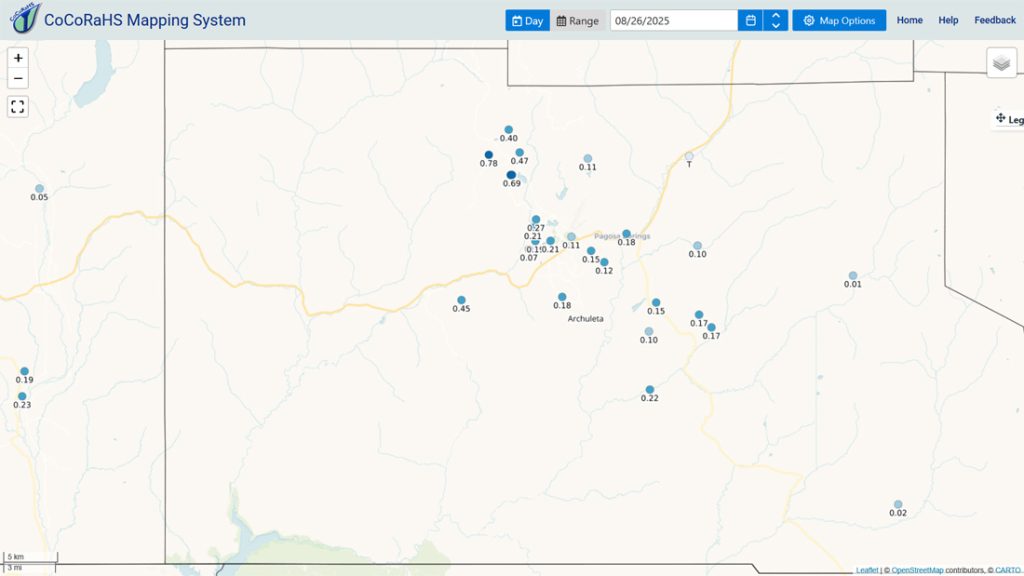This screenshot has height=576, width=1024.
Task: Open the Help page
Action: [x=948, y=20]
